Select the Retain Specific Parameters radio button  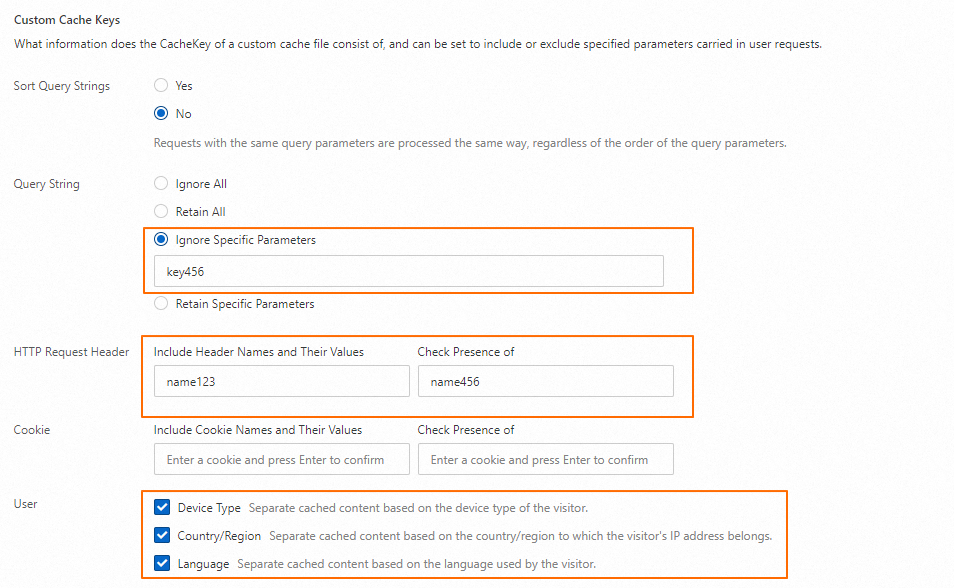[161, 304]
